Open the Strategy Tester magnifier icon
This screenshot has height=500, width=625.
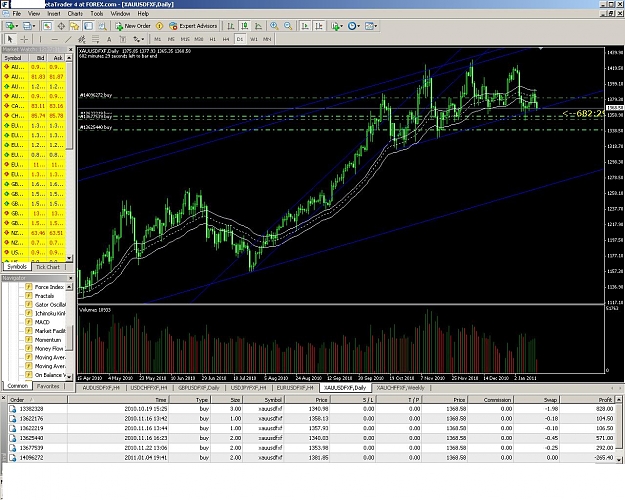point(102,26)
